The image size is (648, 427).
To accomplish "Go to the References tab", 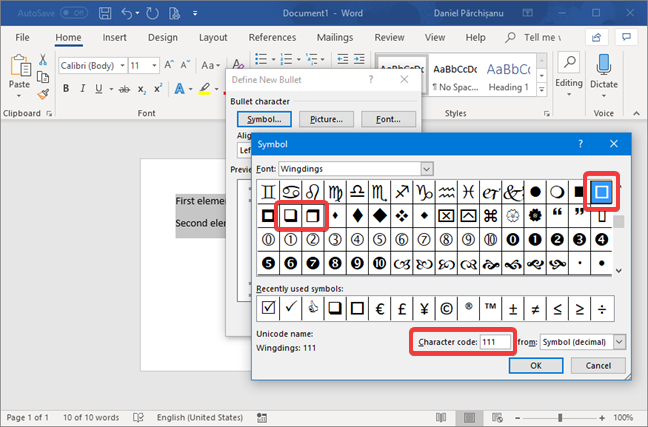I will 272,38.
